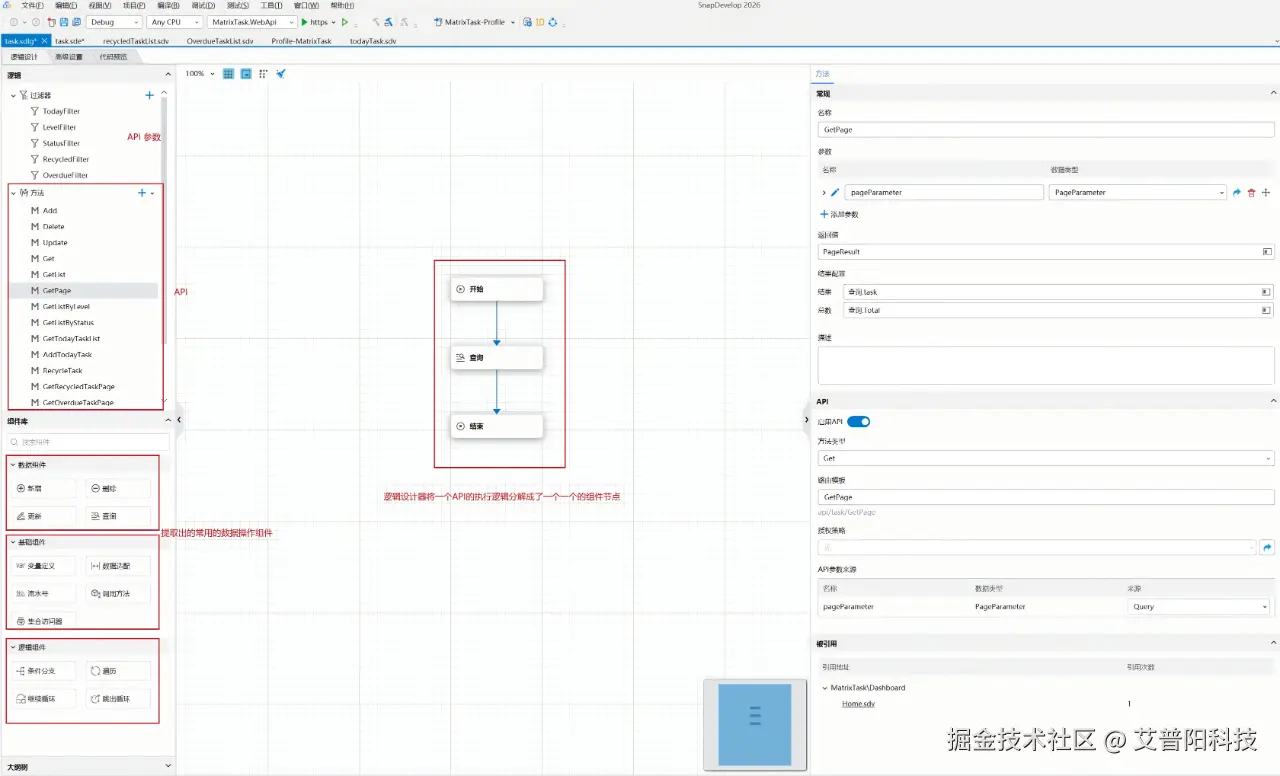This screenshot has height=776, width=1280.
Task: Select the 删除 data component
Action: pos(119,489)
